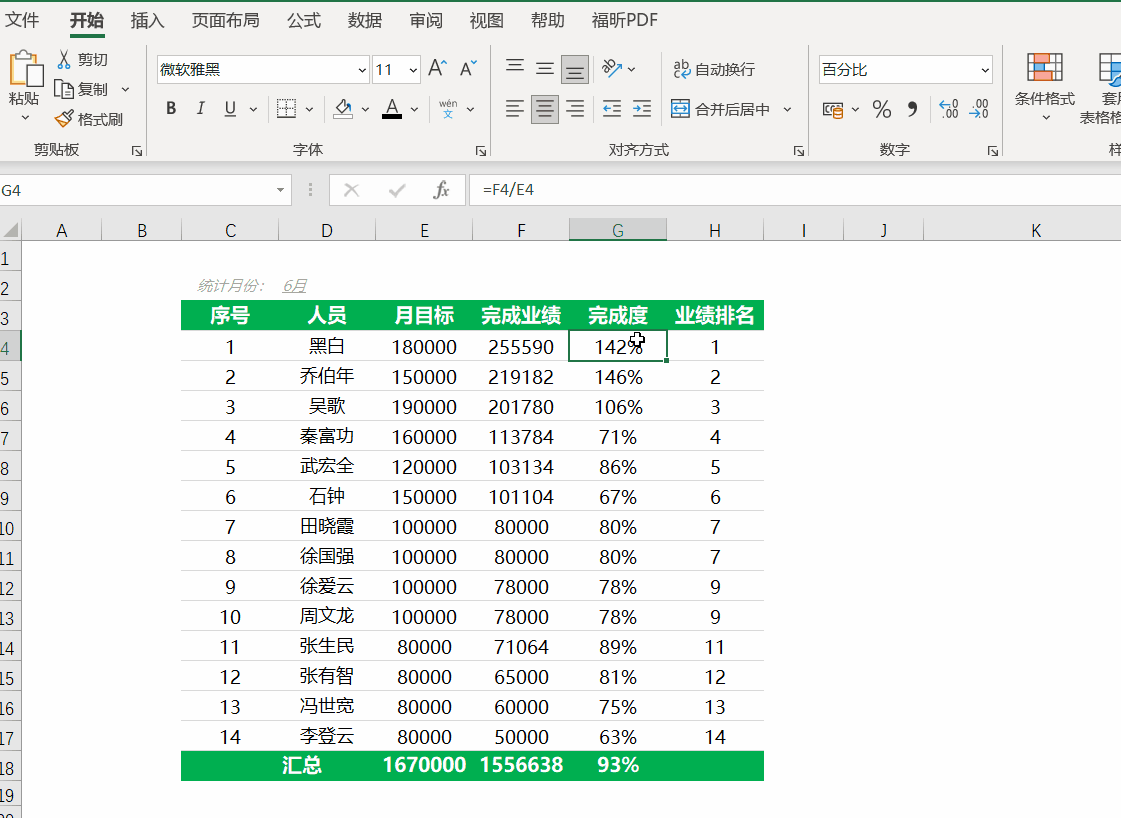Click the insert function fx icon

(x=441, y=190)
